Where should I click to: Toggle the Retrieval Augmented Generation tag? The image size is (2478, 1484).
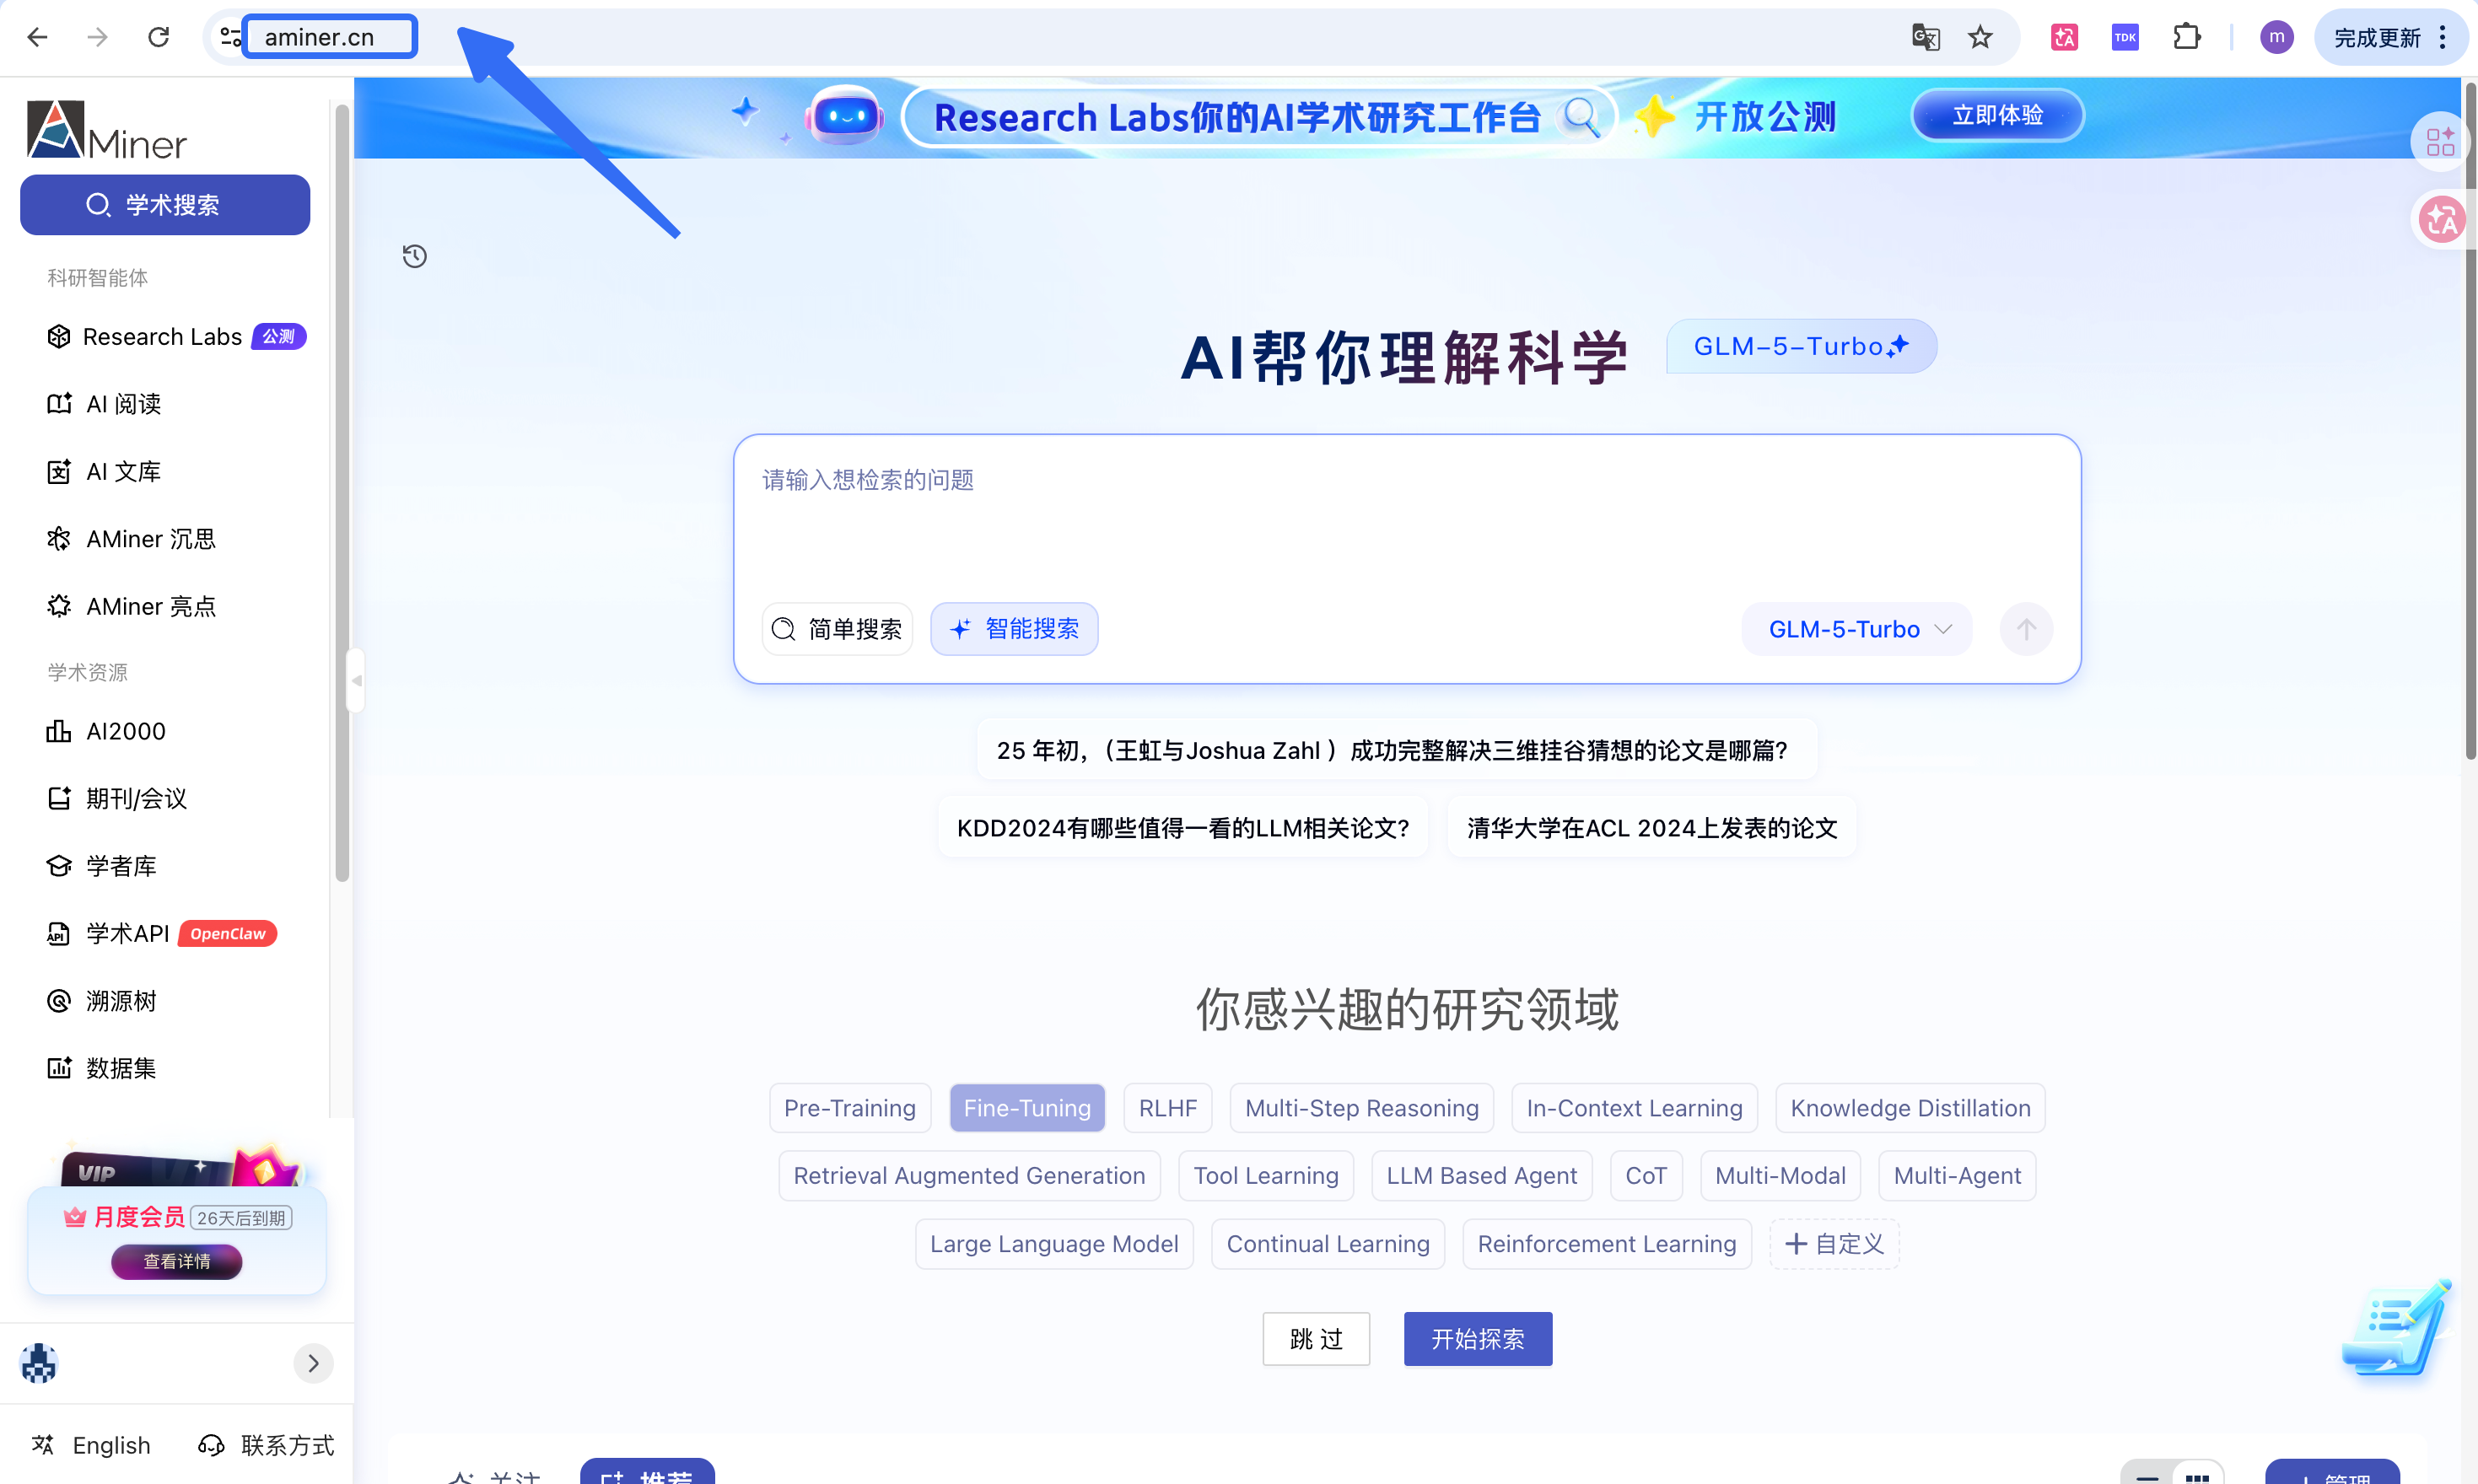tap(970, 1176)
